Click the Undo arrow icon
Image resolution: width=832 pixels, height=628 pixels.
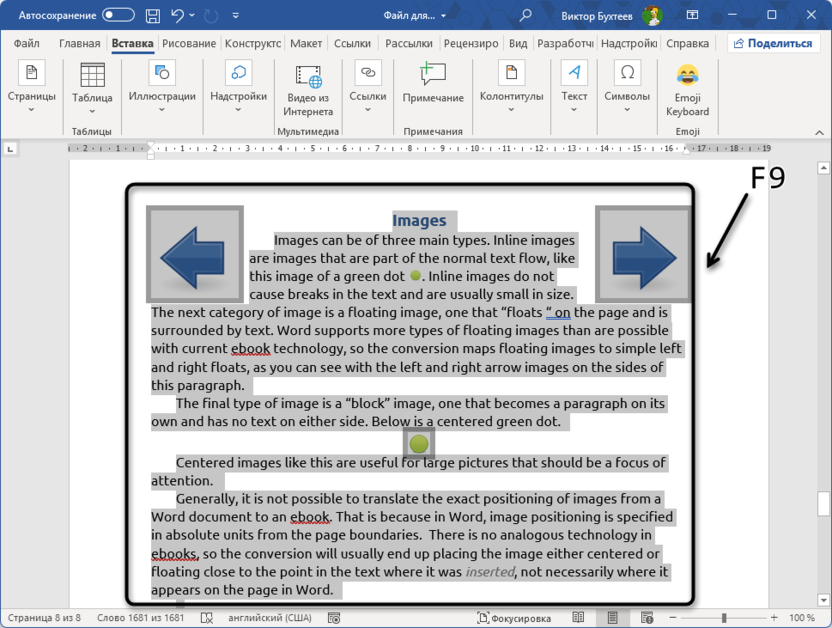tap(178, 15)
